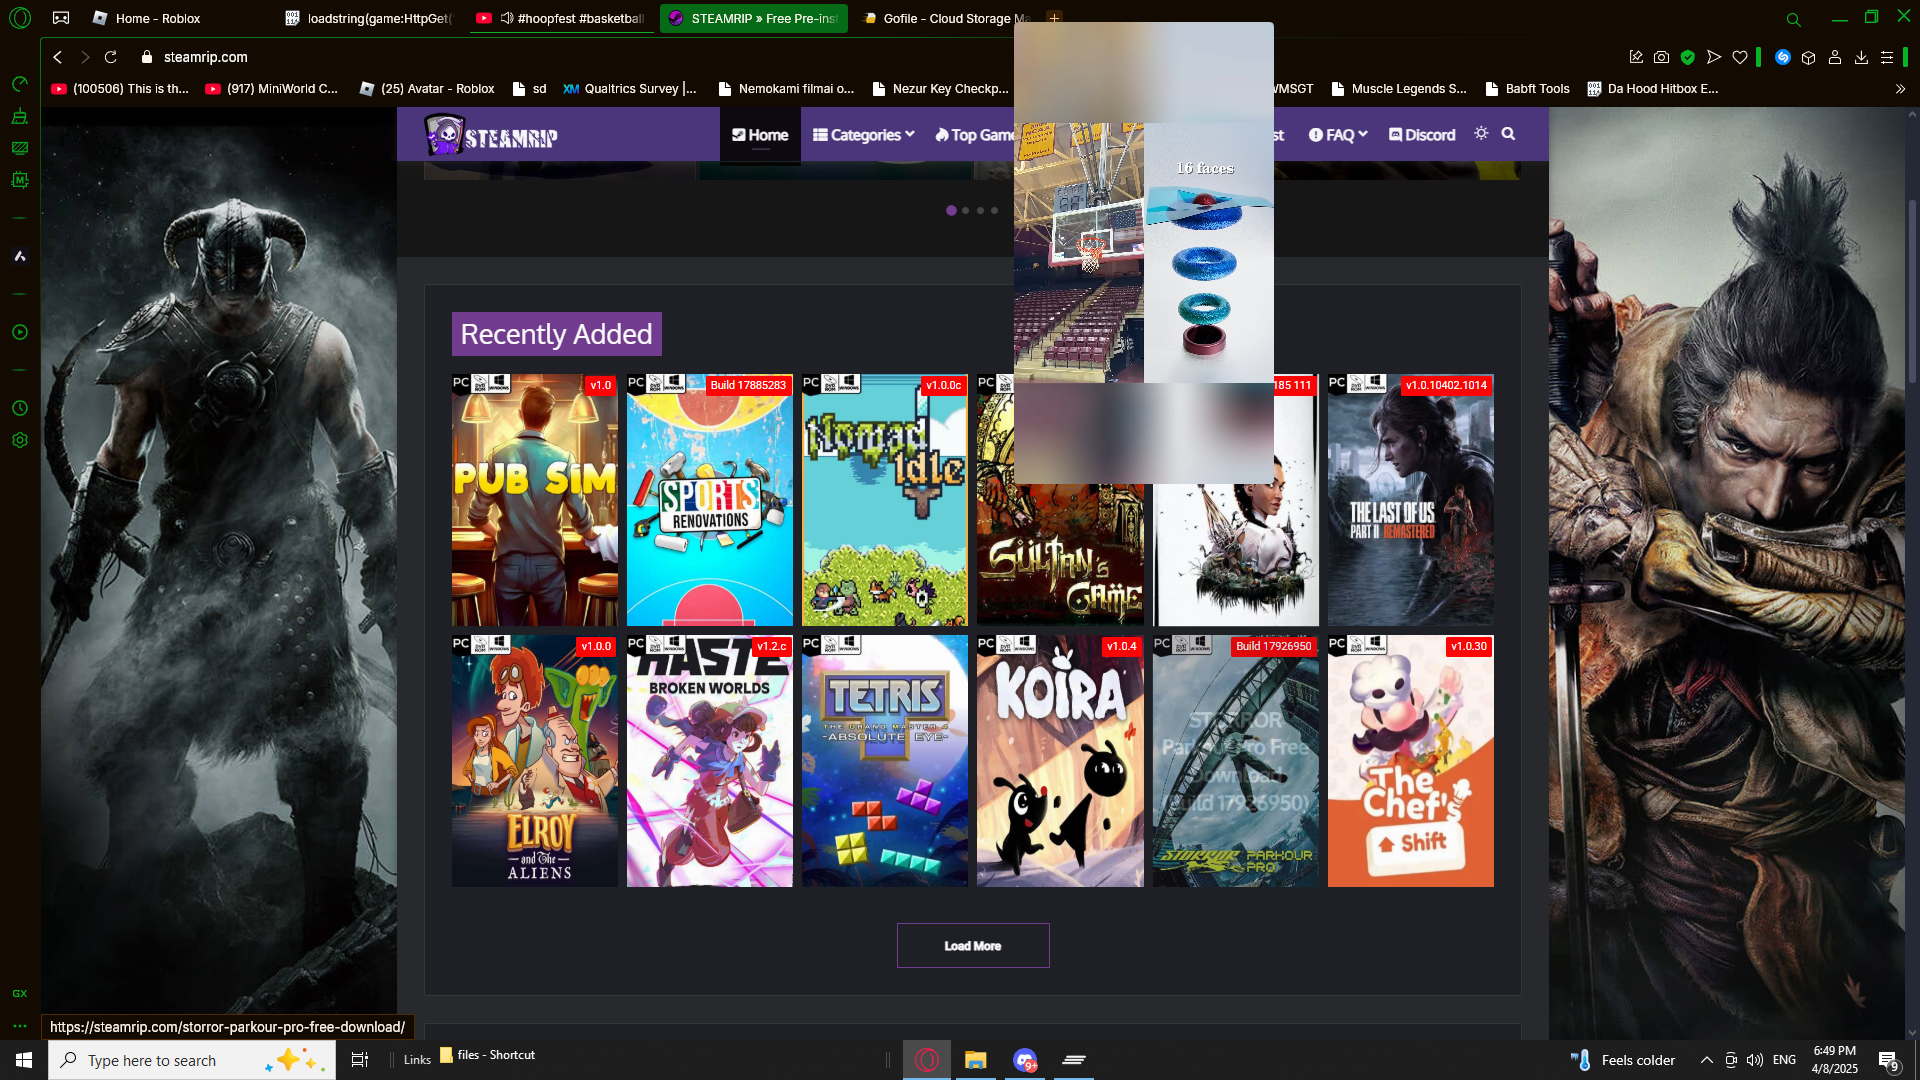Click the Load More button
1920x1080 pixels.
pos(972,946)
